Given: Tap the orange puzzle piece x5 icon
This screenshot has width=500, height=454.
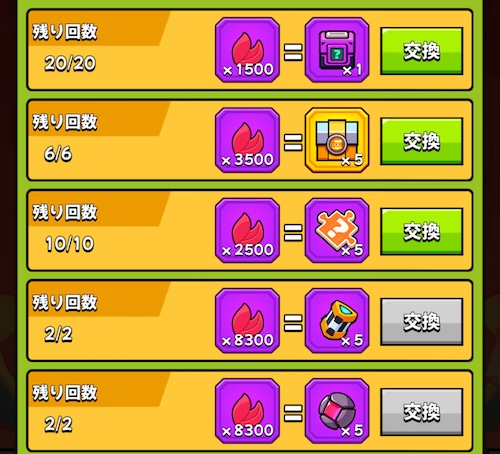Looking at the screenshot, I should [337, 230].
